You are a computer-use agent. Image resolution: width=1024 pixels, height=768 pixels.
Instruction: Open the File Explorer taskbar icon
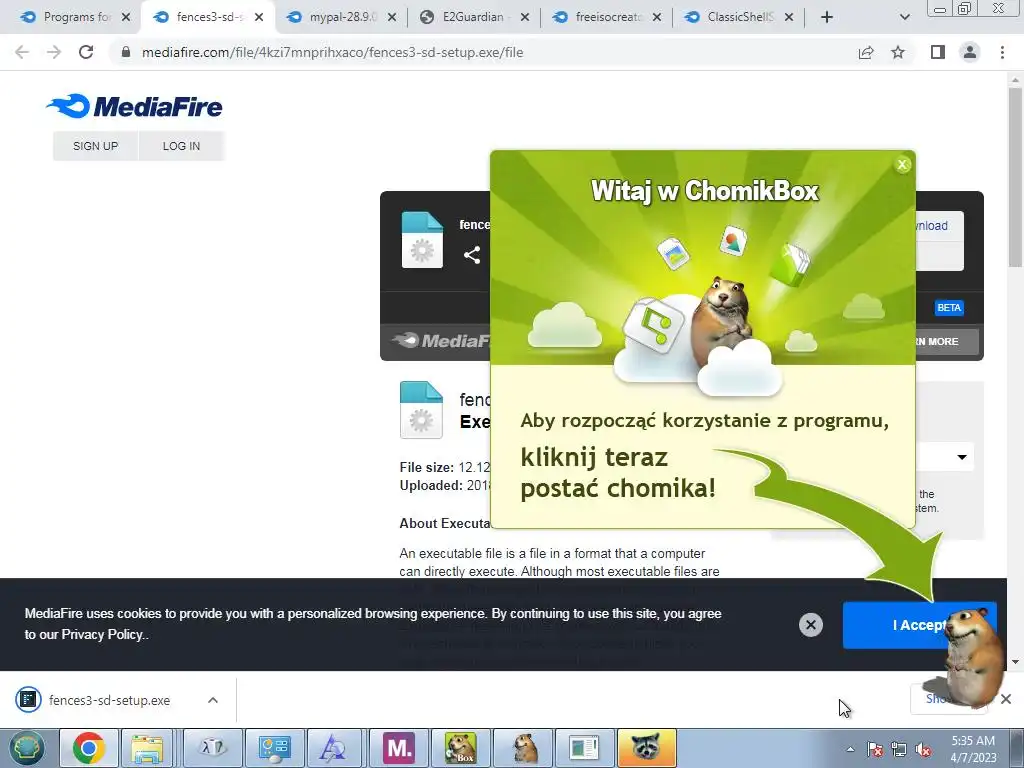tap(148, 748)
